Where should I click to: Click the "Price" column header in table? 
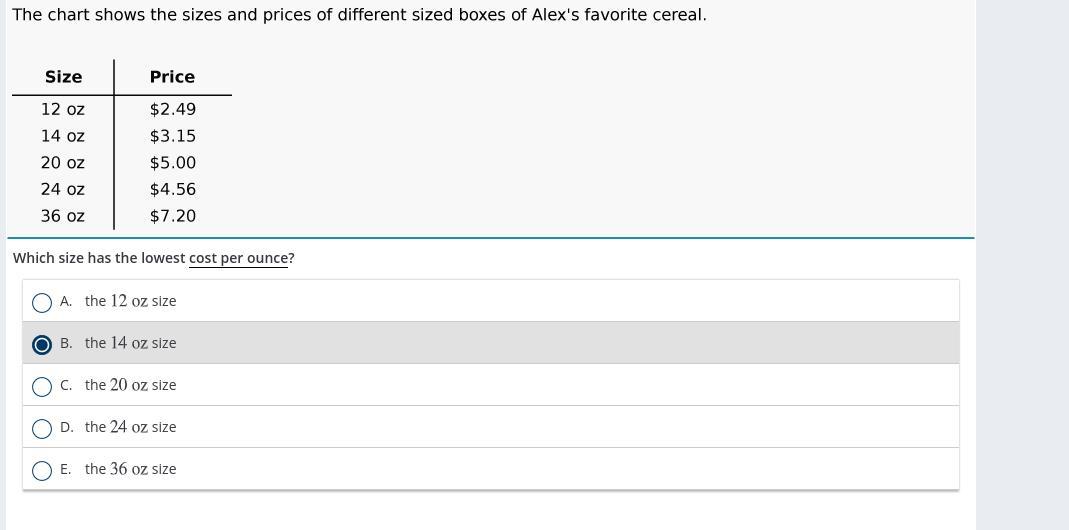[172, 77]
